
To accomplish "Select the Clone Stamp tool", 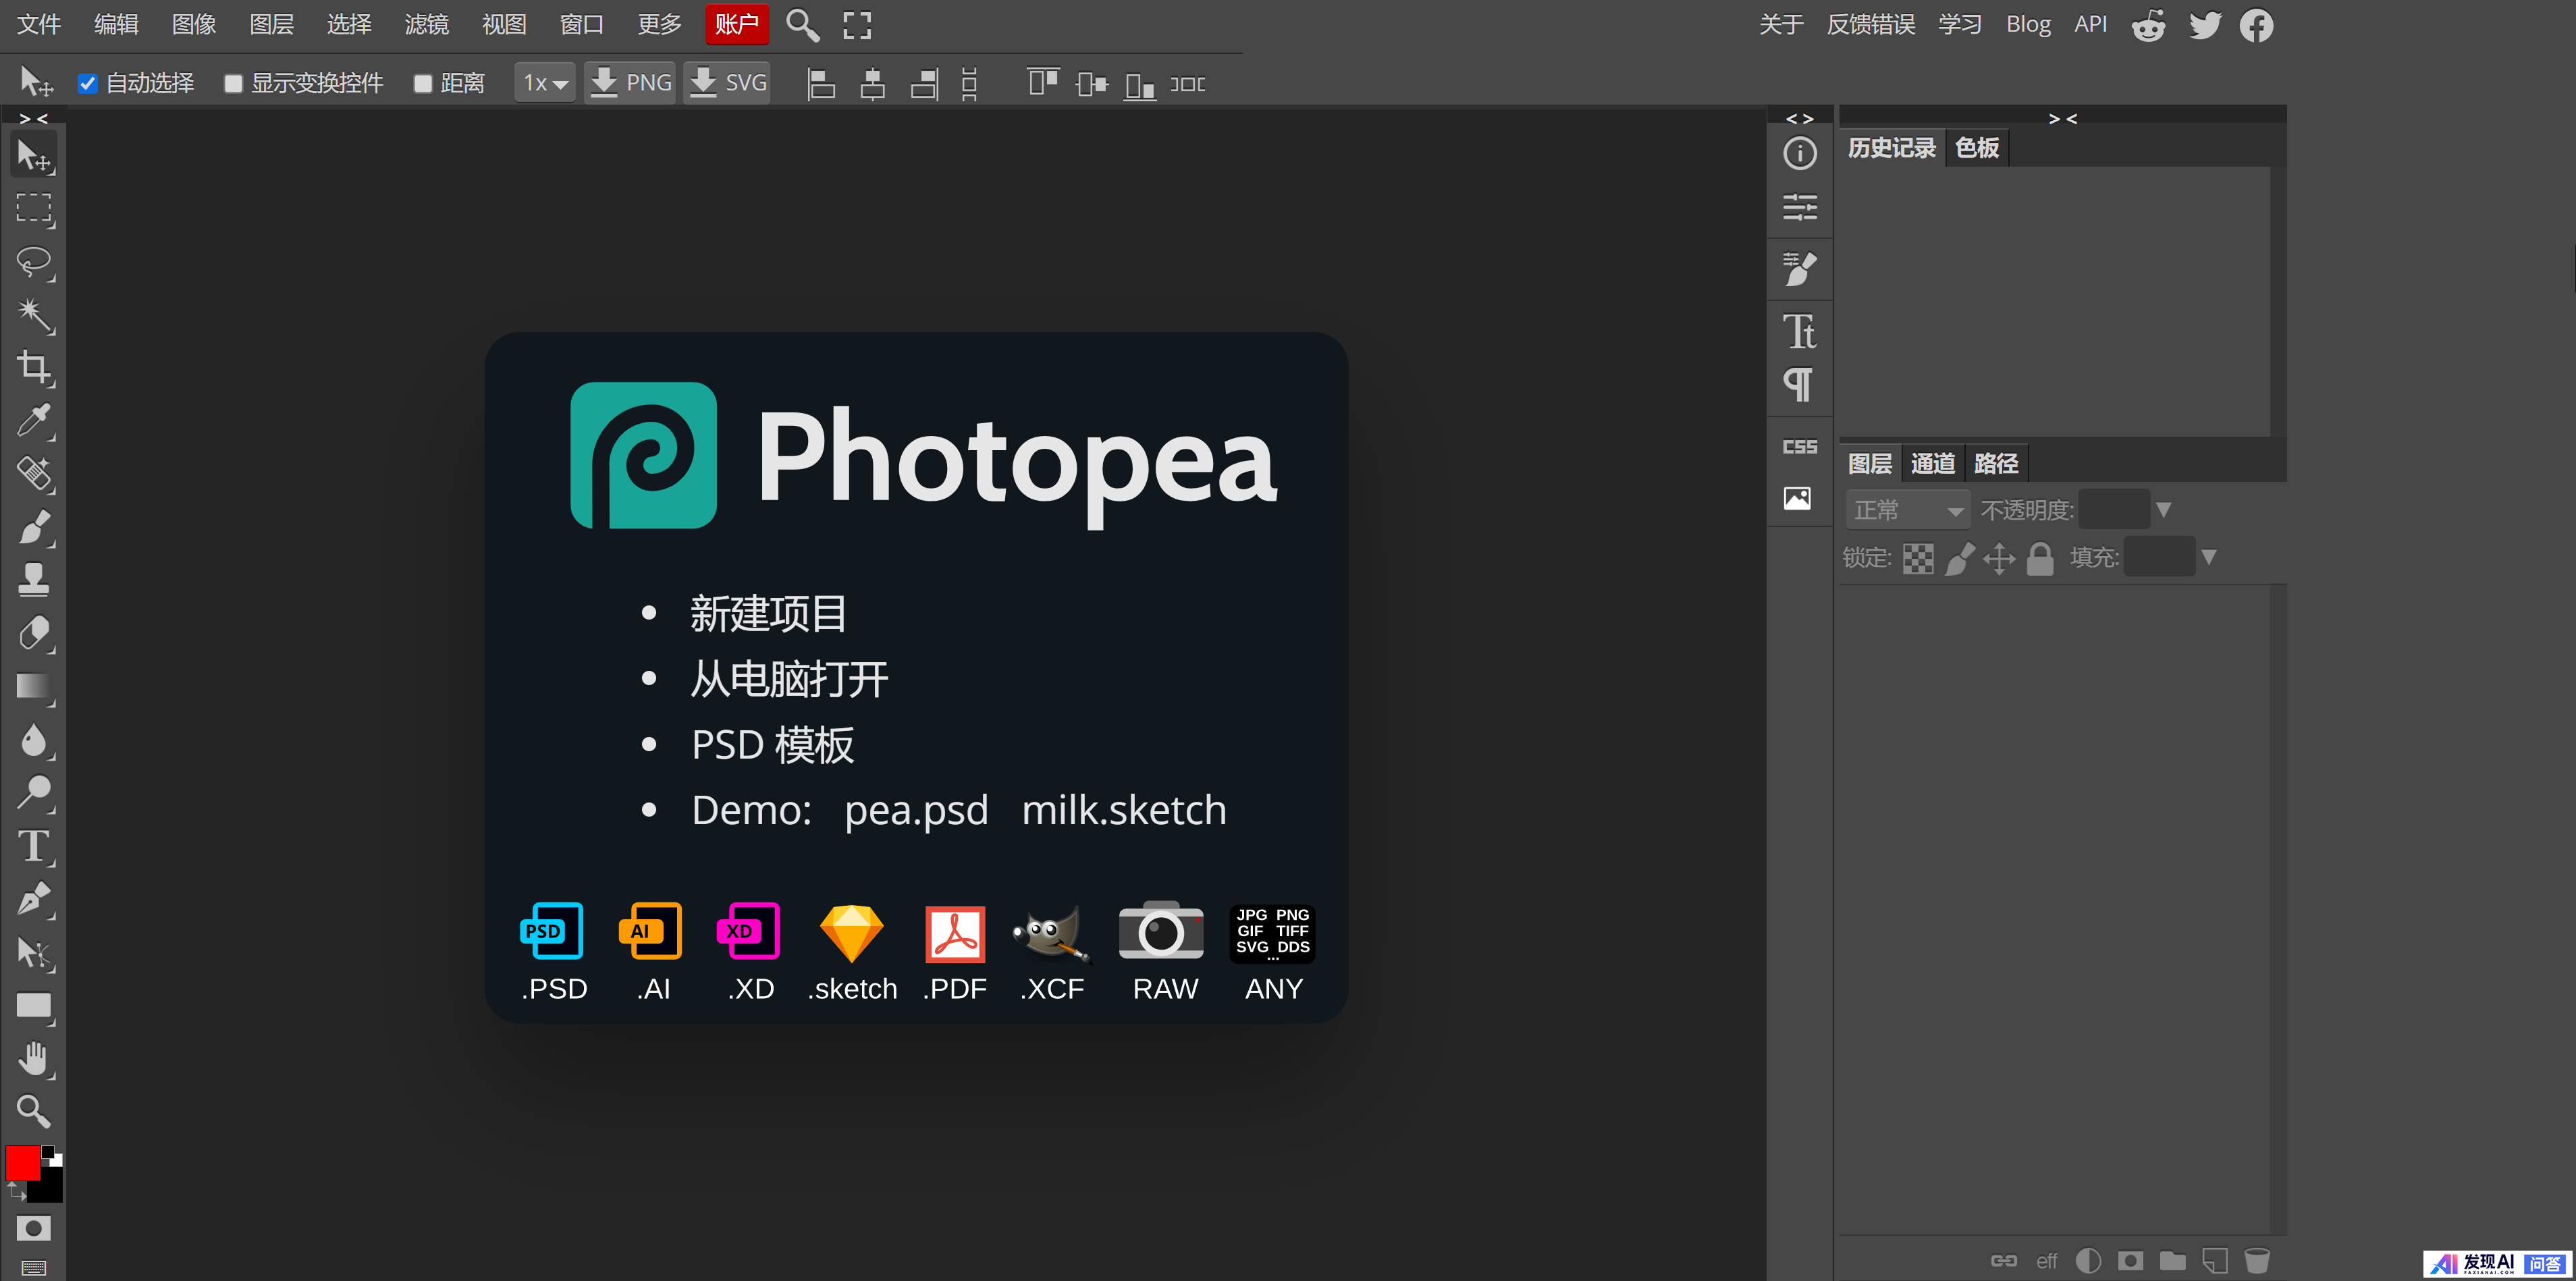I will 34,580.
